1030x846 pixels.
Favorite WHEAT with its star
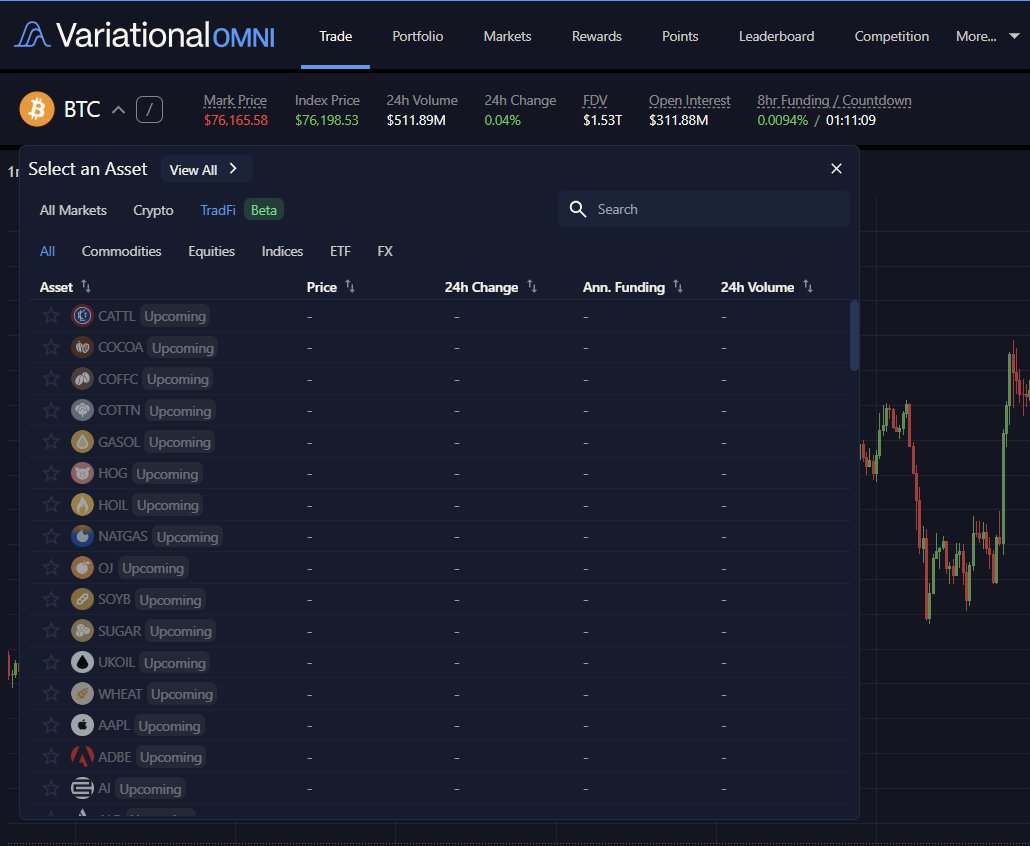[51, 694]
